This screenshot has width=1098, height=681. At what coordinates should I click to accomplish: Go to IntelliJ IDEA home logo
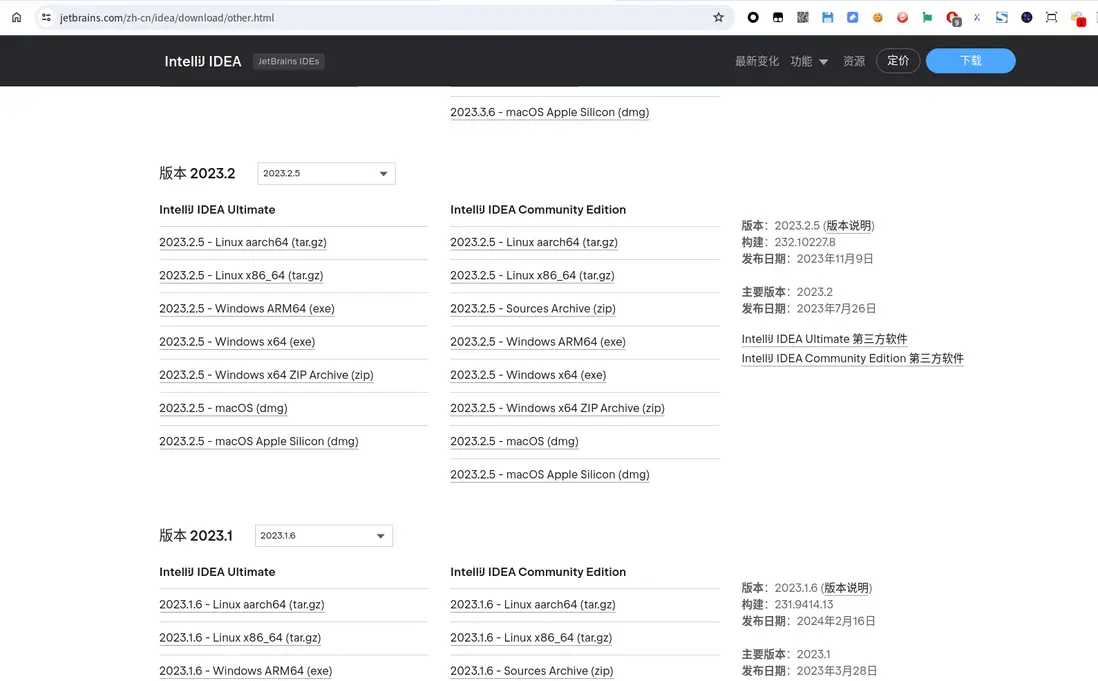click(202, 61)
